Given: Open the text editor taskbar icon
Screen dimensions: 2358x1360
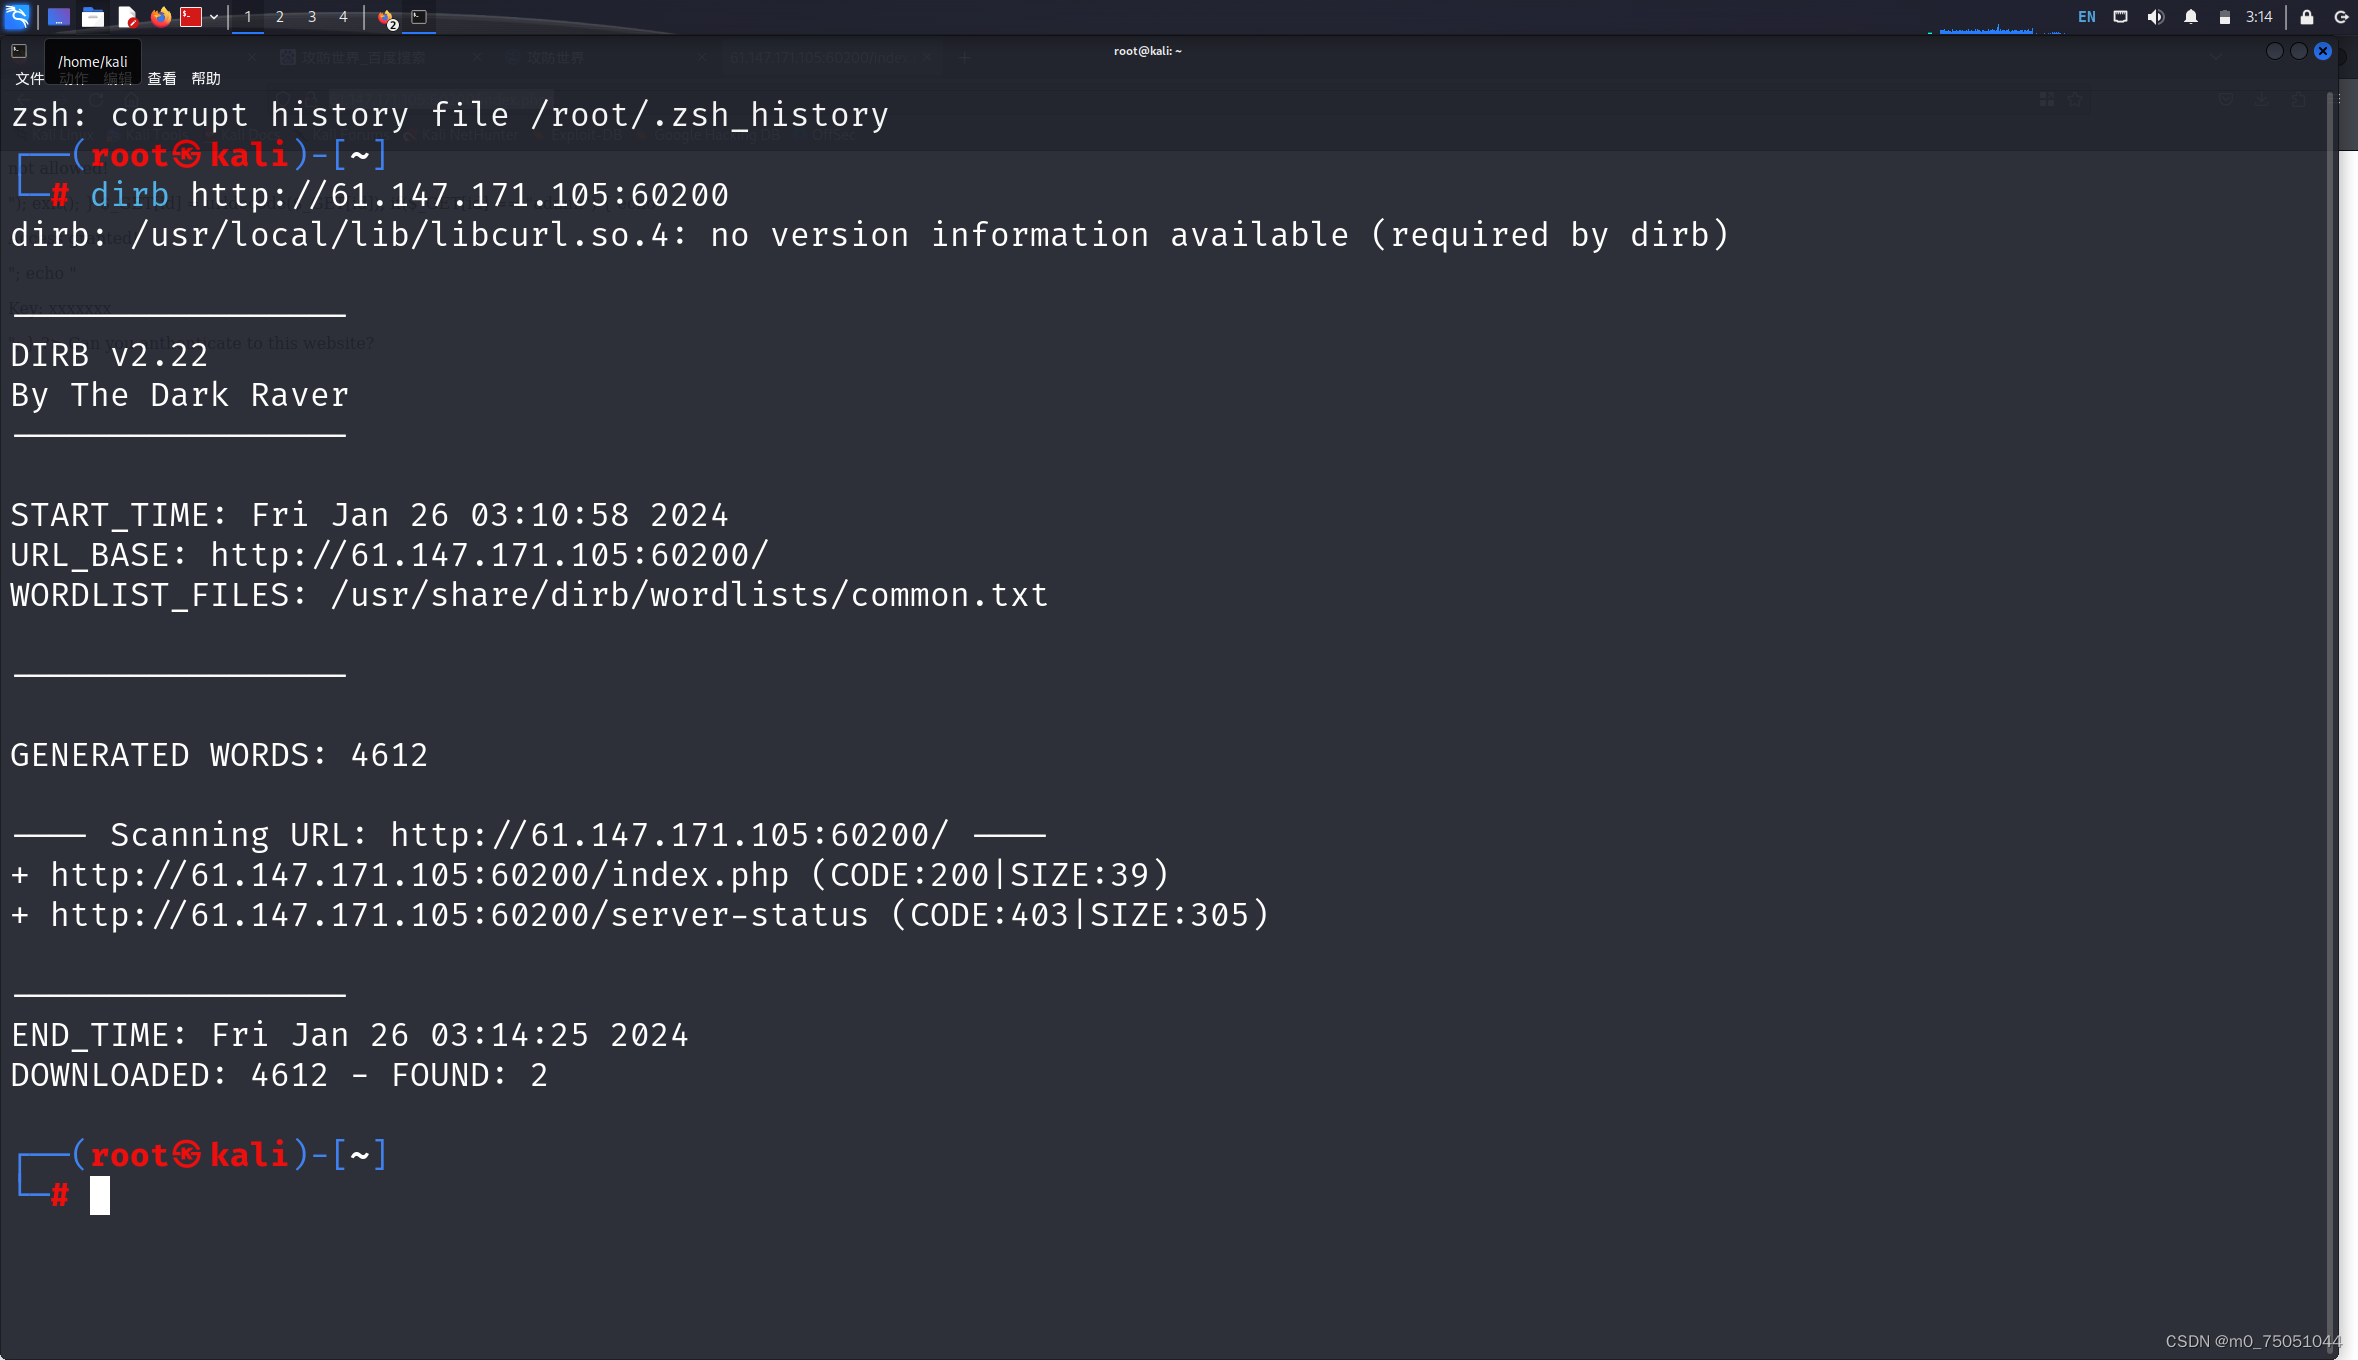Looking at the screenshot, I should [x=127, y=17].
